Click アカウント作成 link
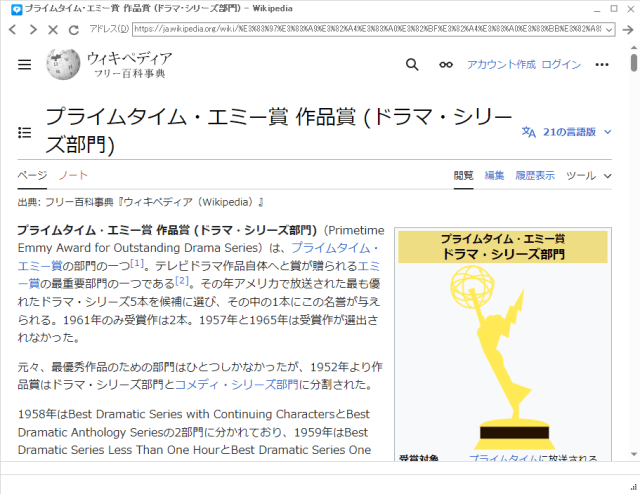 pyautogui.click(x=501, y=65)
